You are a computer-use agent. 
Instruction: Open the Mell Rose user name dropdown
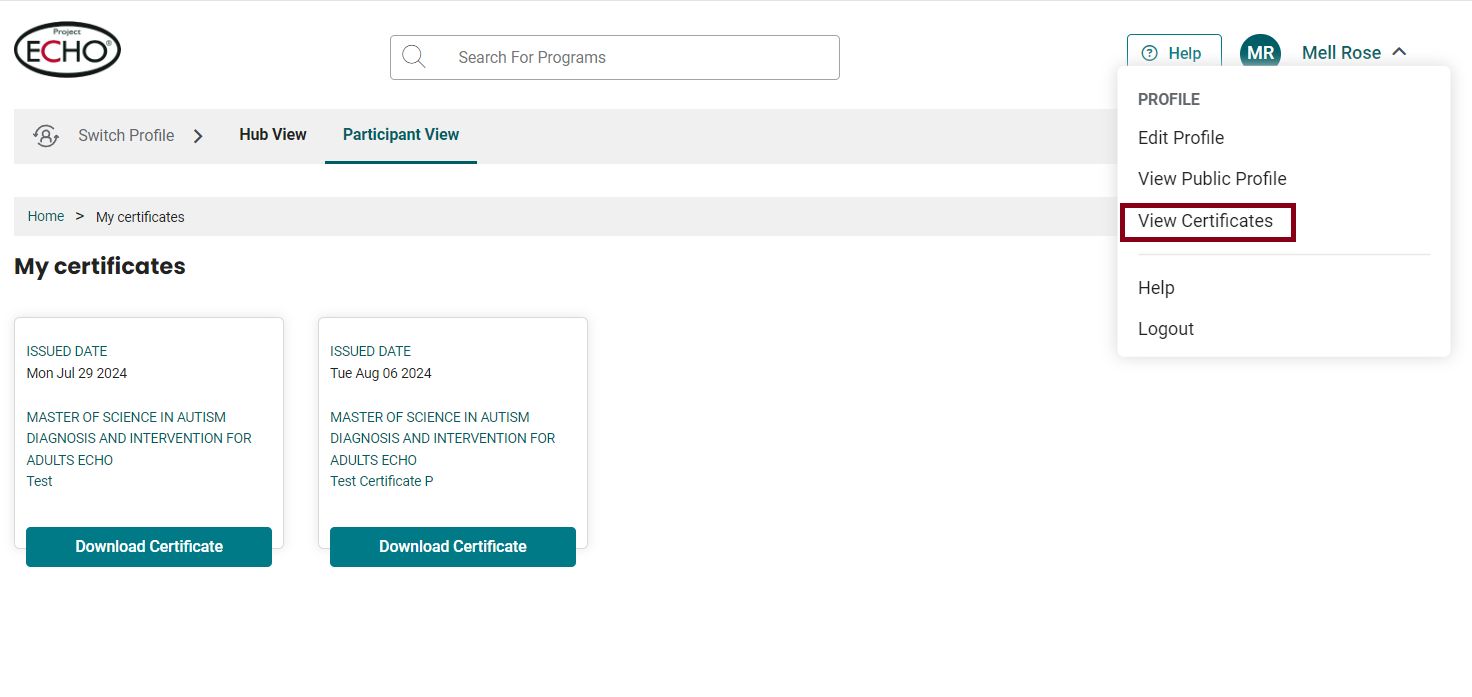(x=1341, y=53)
